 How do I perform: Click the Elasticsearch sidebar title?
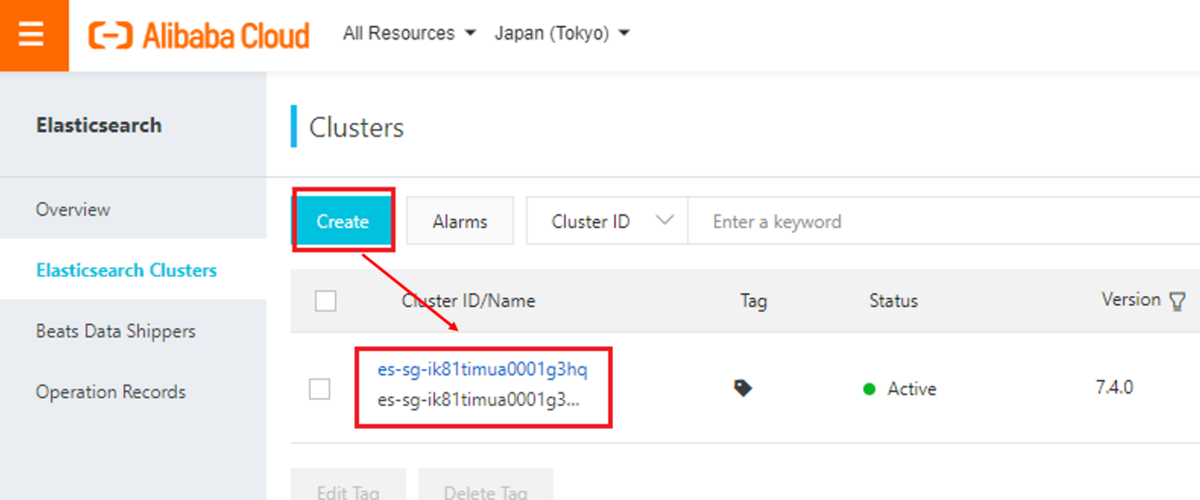[99, 125]
